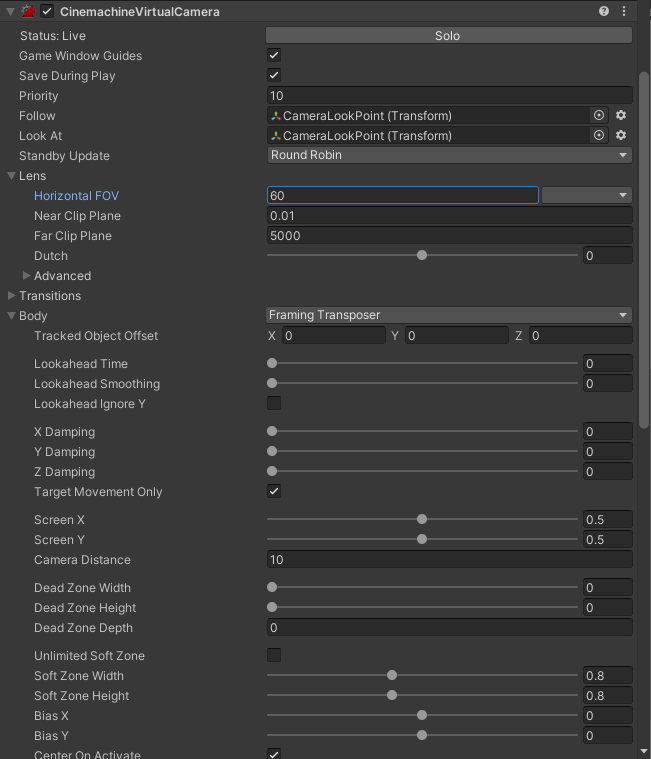Screen dimensions: 651x759
Task: Click the Solo button
Action: coord(449,35)
